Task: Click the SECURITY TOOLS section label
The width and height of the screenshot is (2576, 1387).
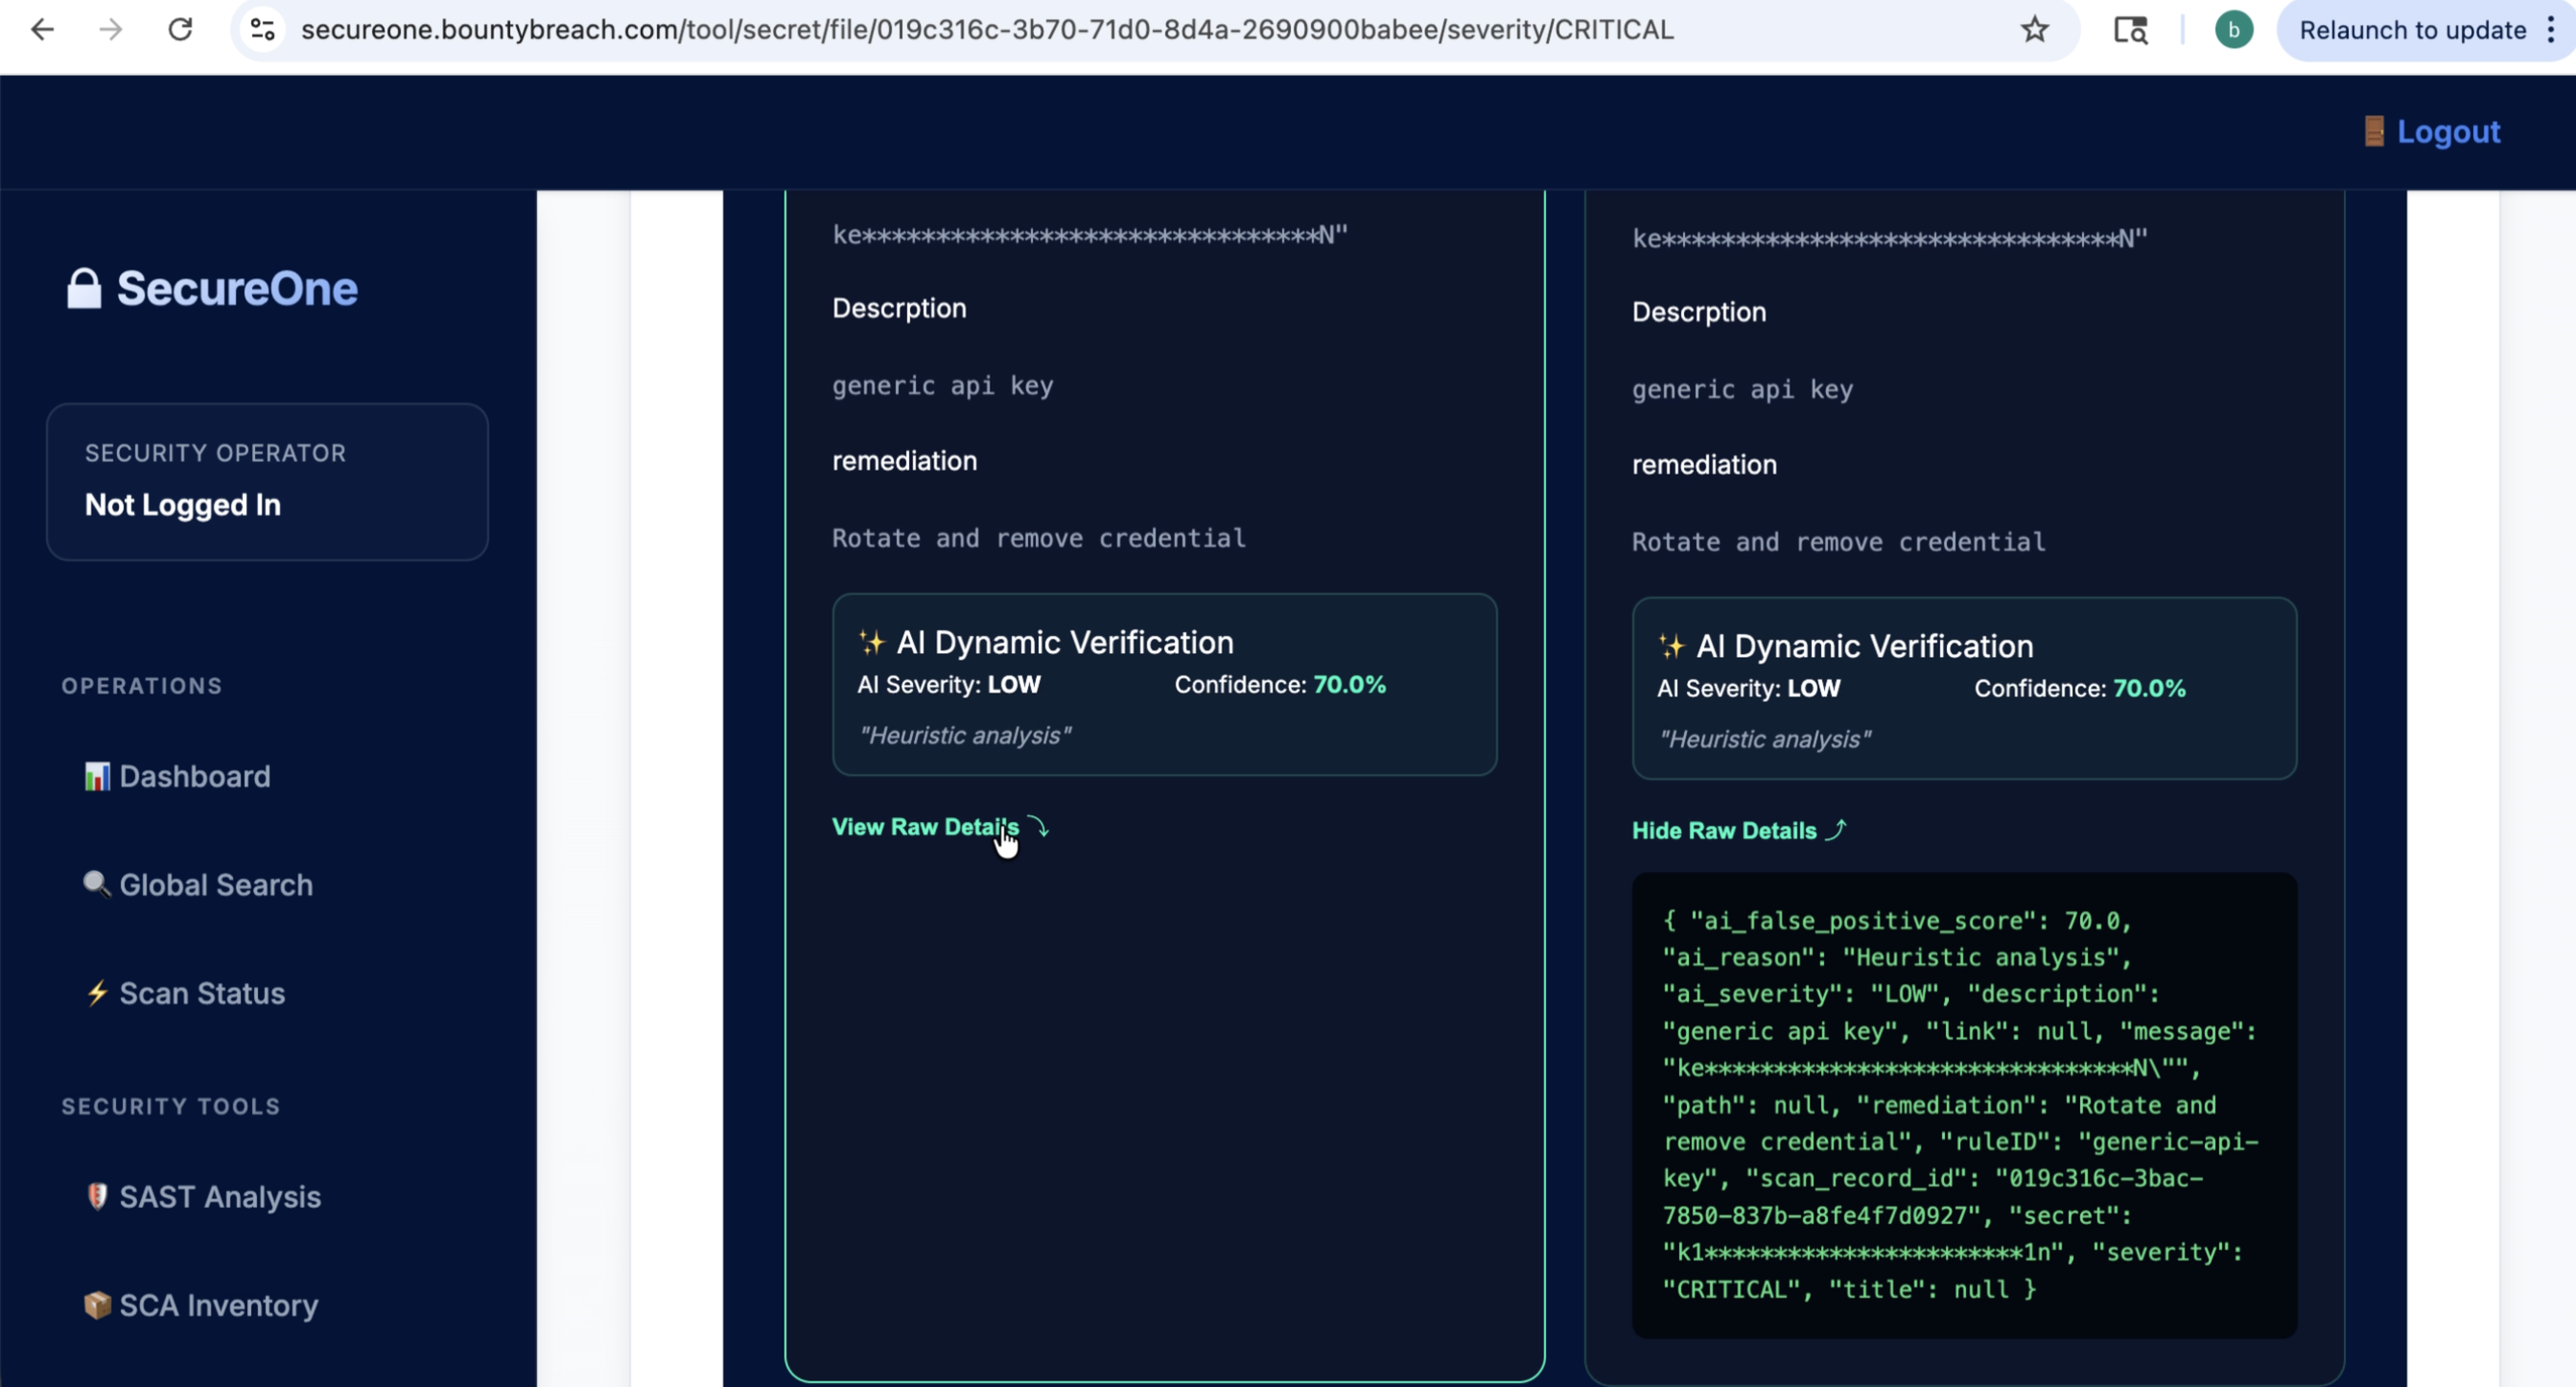Action: click(x=171, y=1106)
